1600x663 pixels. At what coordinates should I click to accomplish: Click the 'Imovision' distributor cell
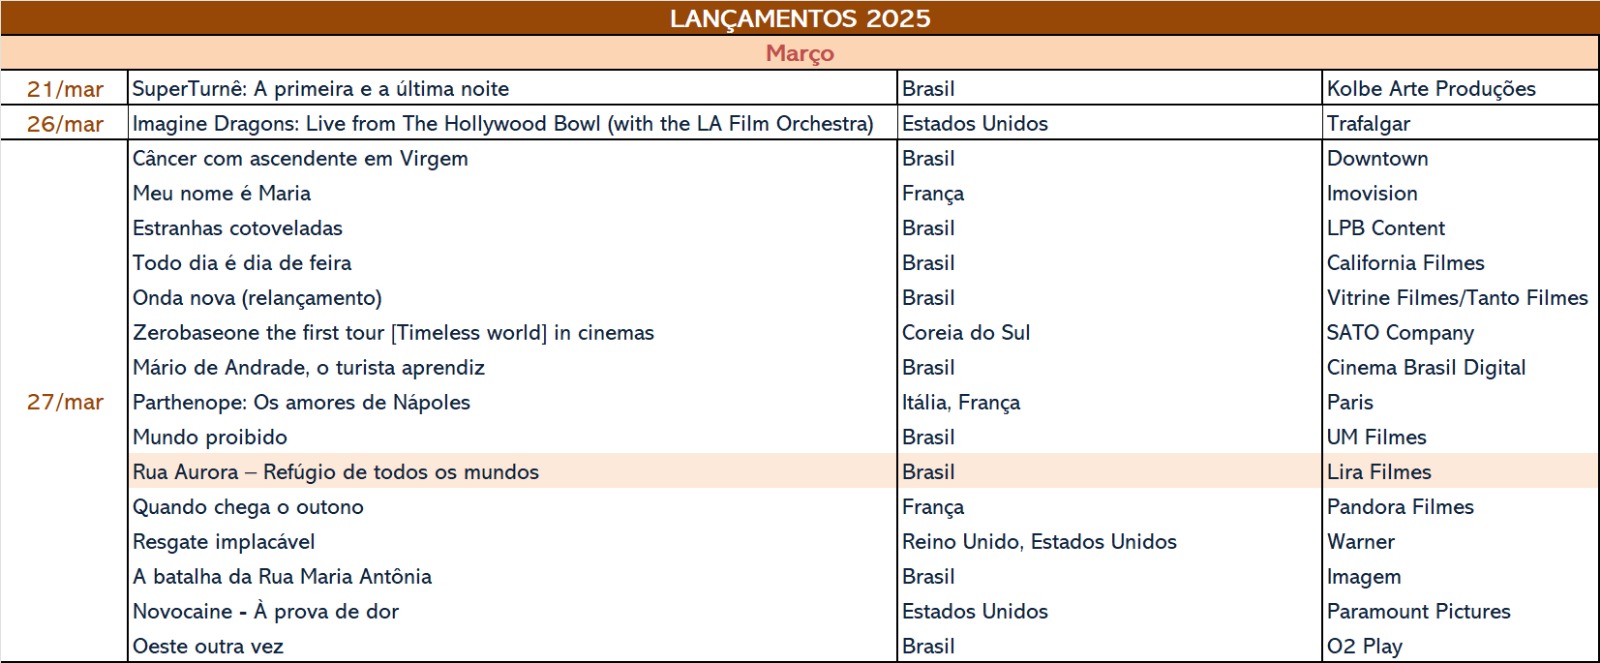pos(1372,193)
